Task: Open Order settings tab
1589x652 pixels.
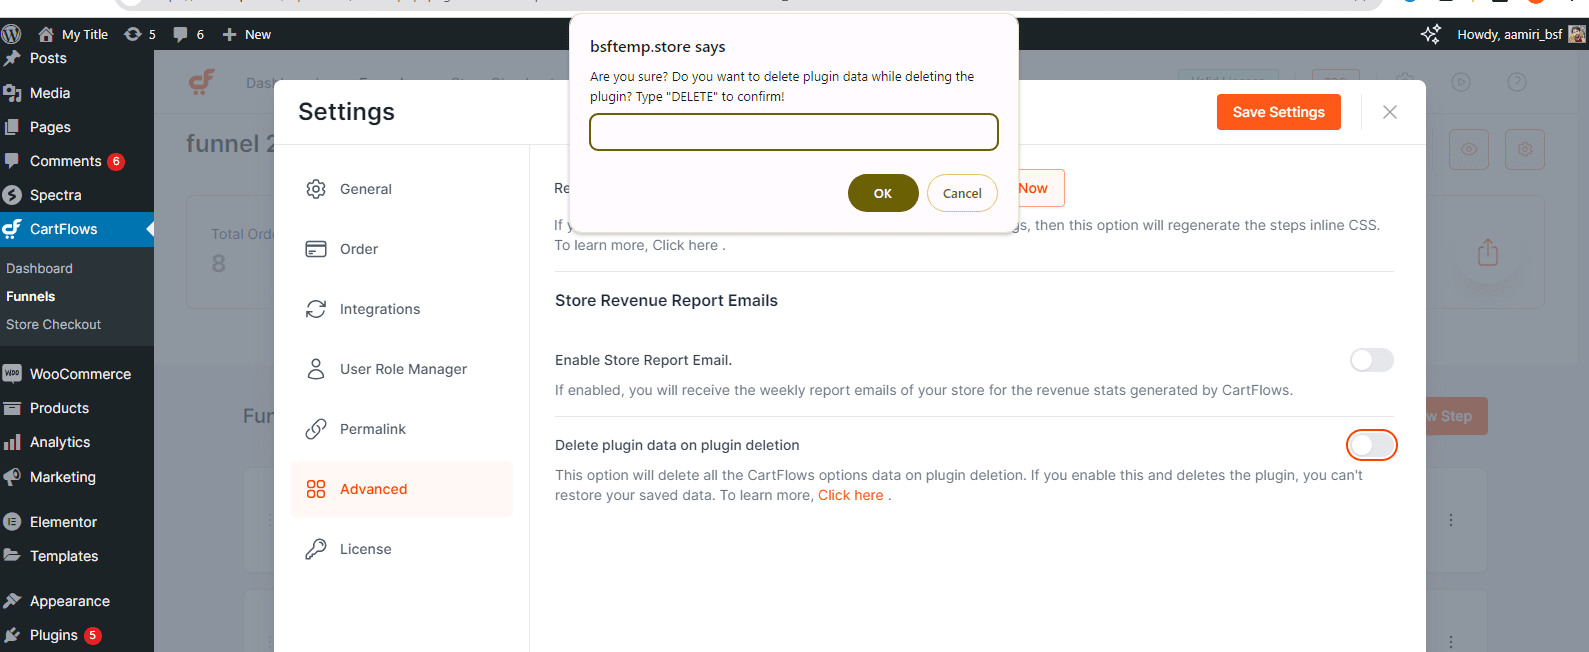Action: 358,249
